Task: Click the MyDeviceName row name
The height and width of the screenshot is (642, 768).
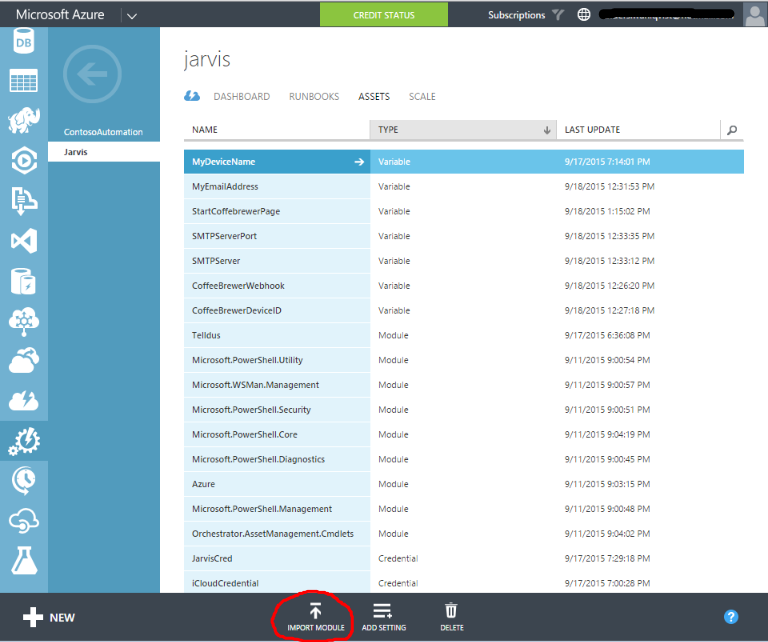Action: tap(223, 162)
